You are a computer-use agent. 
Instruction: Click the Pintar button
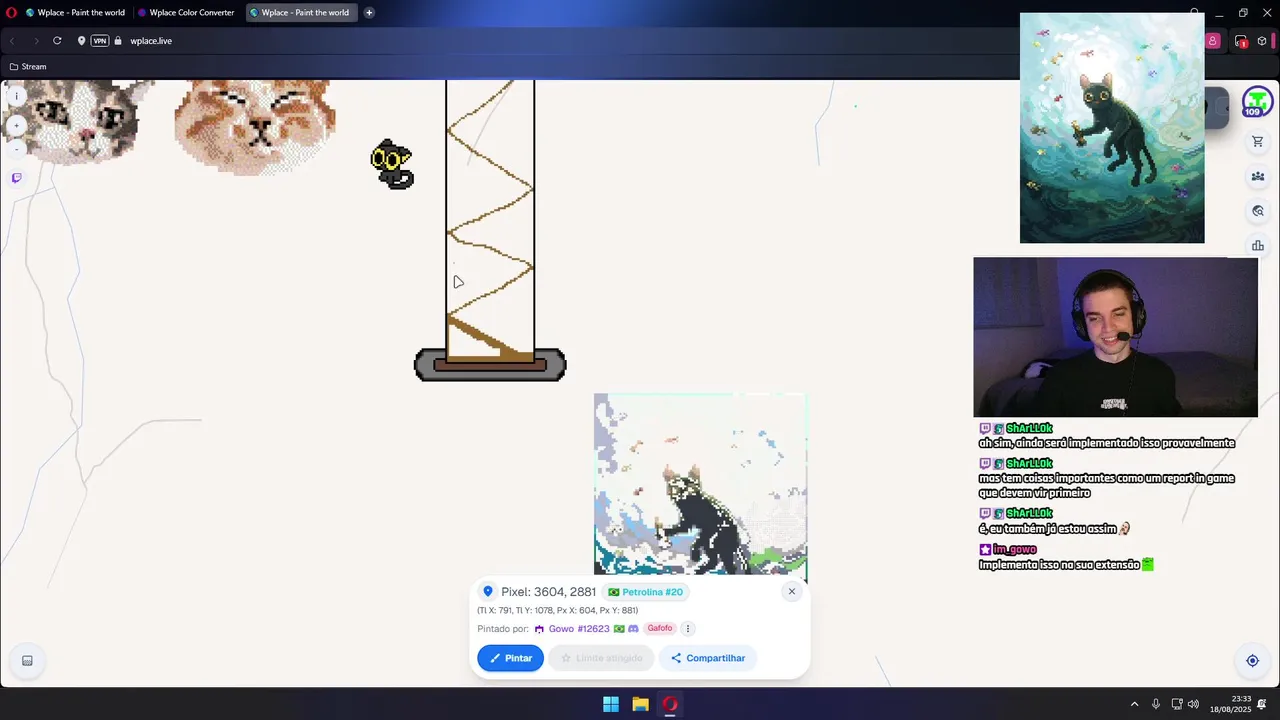tap(511, 658)
